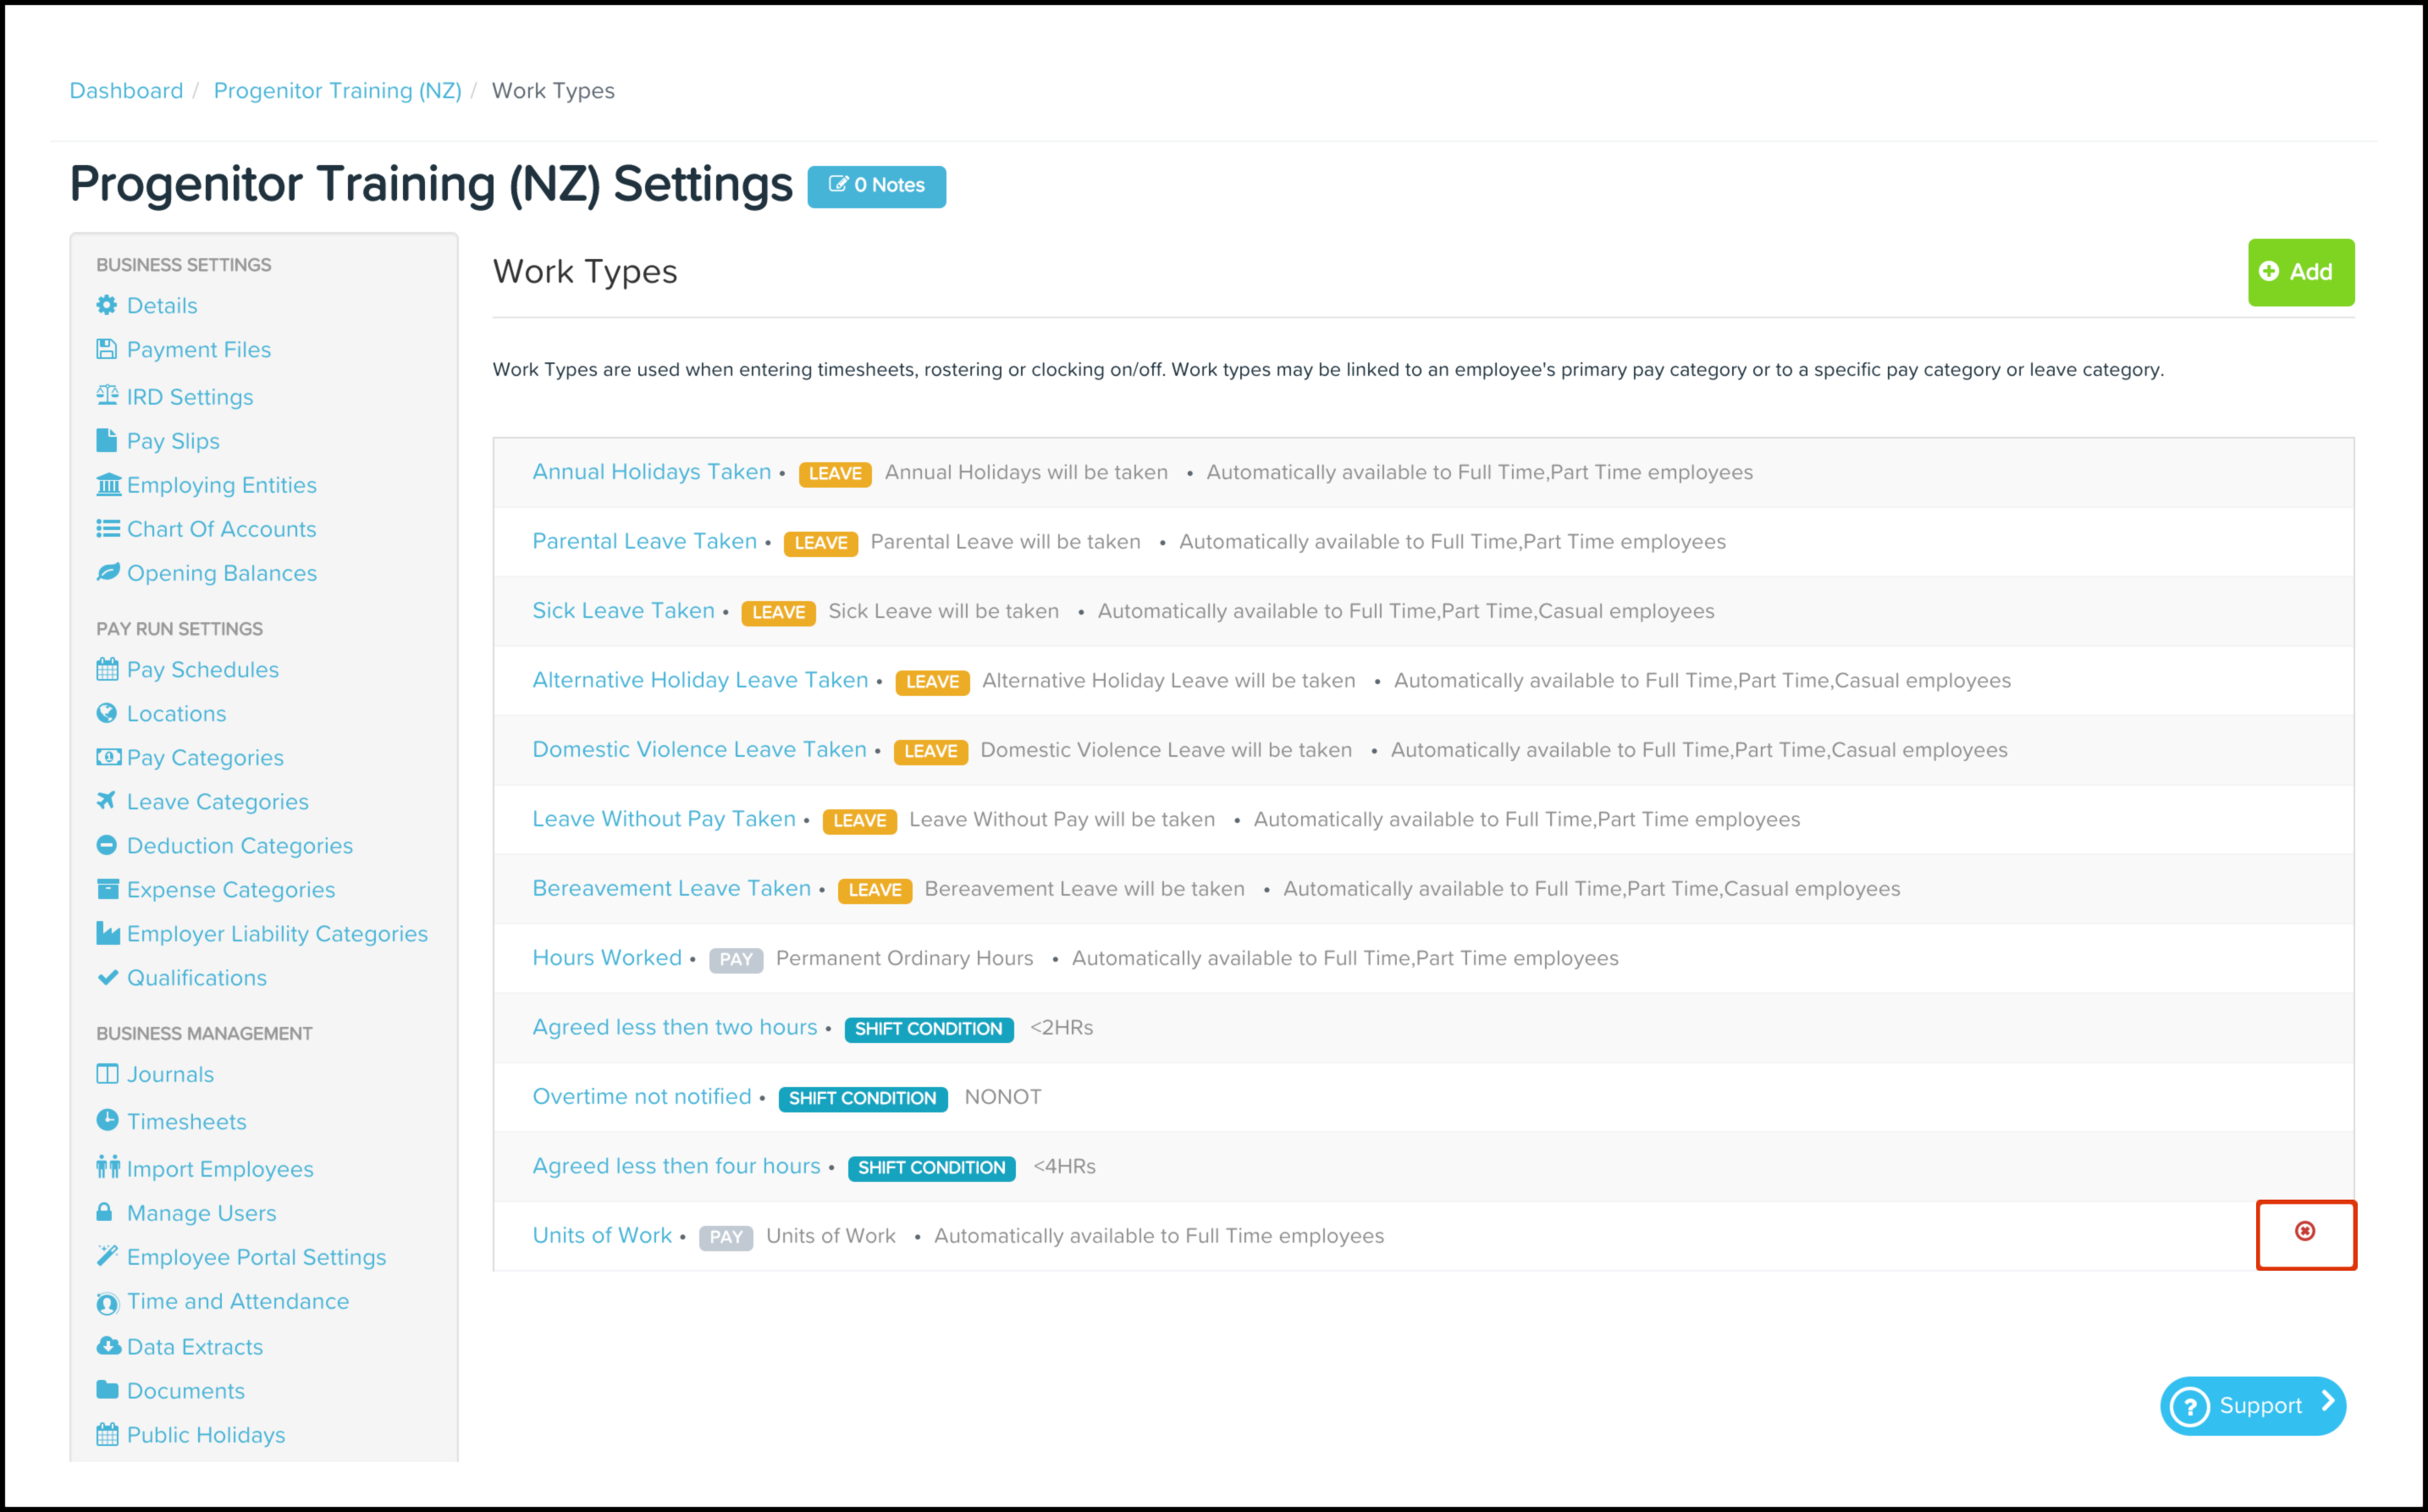Click the Manage Users lock icon
The image size is (2428, 1512).
click(105, 1212)
